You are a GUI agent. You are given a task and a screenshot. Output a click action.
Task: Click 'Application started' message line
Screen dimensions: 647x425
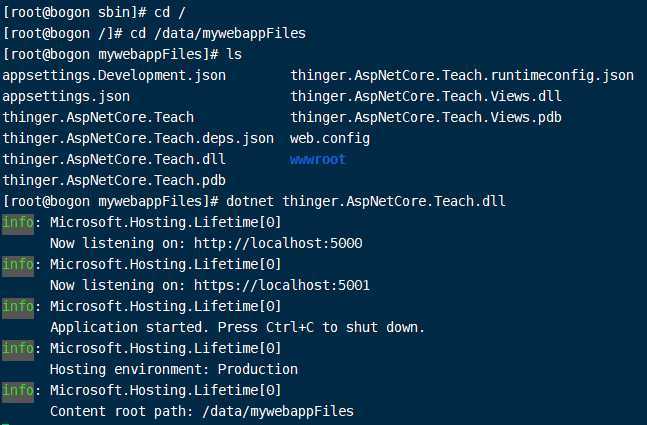(237, 327)
